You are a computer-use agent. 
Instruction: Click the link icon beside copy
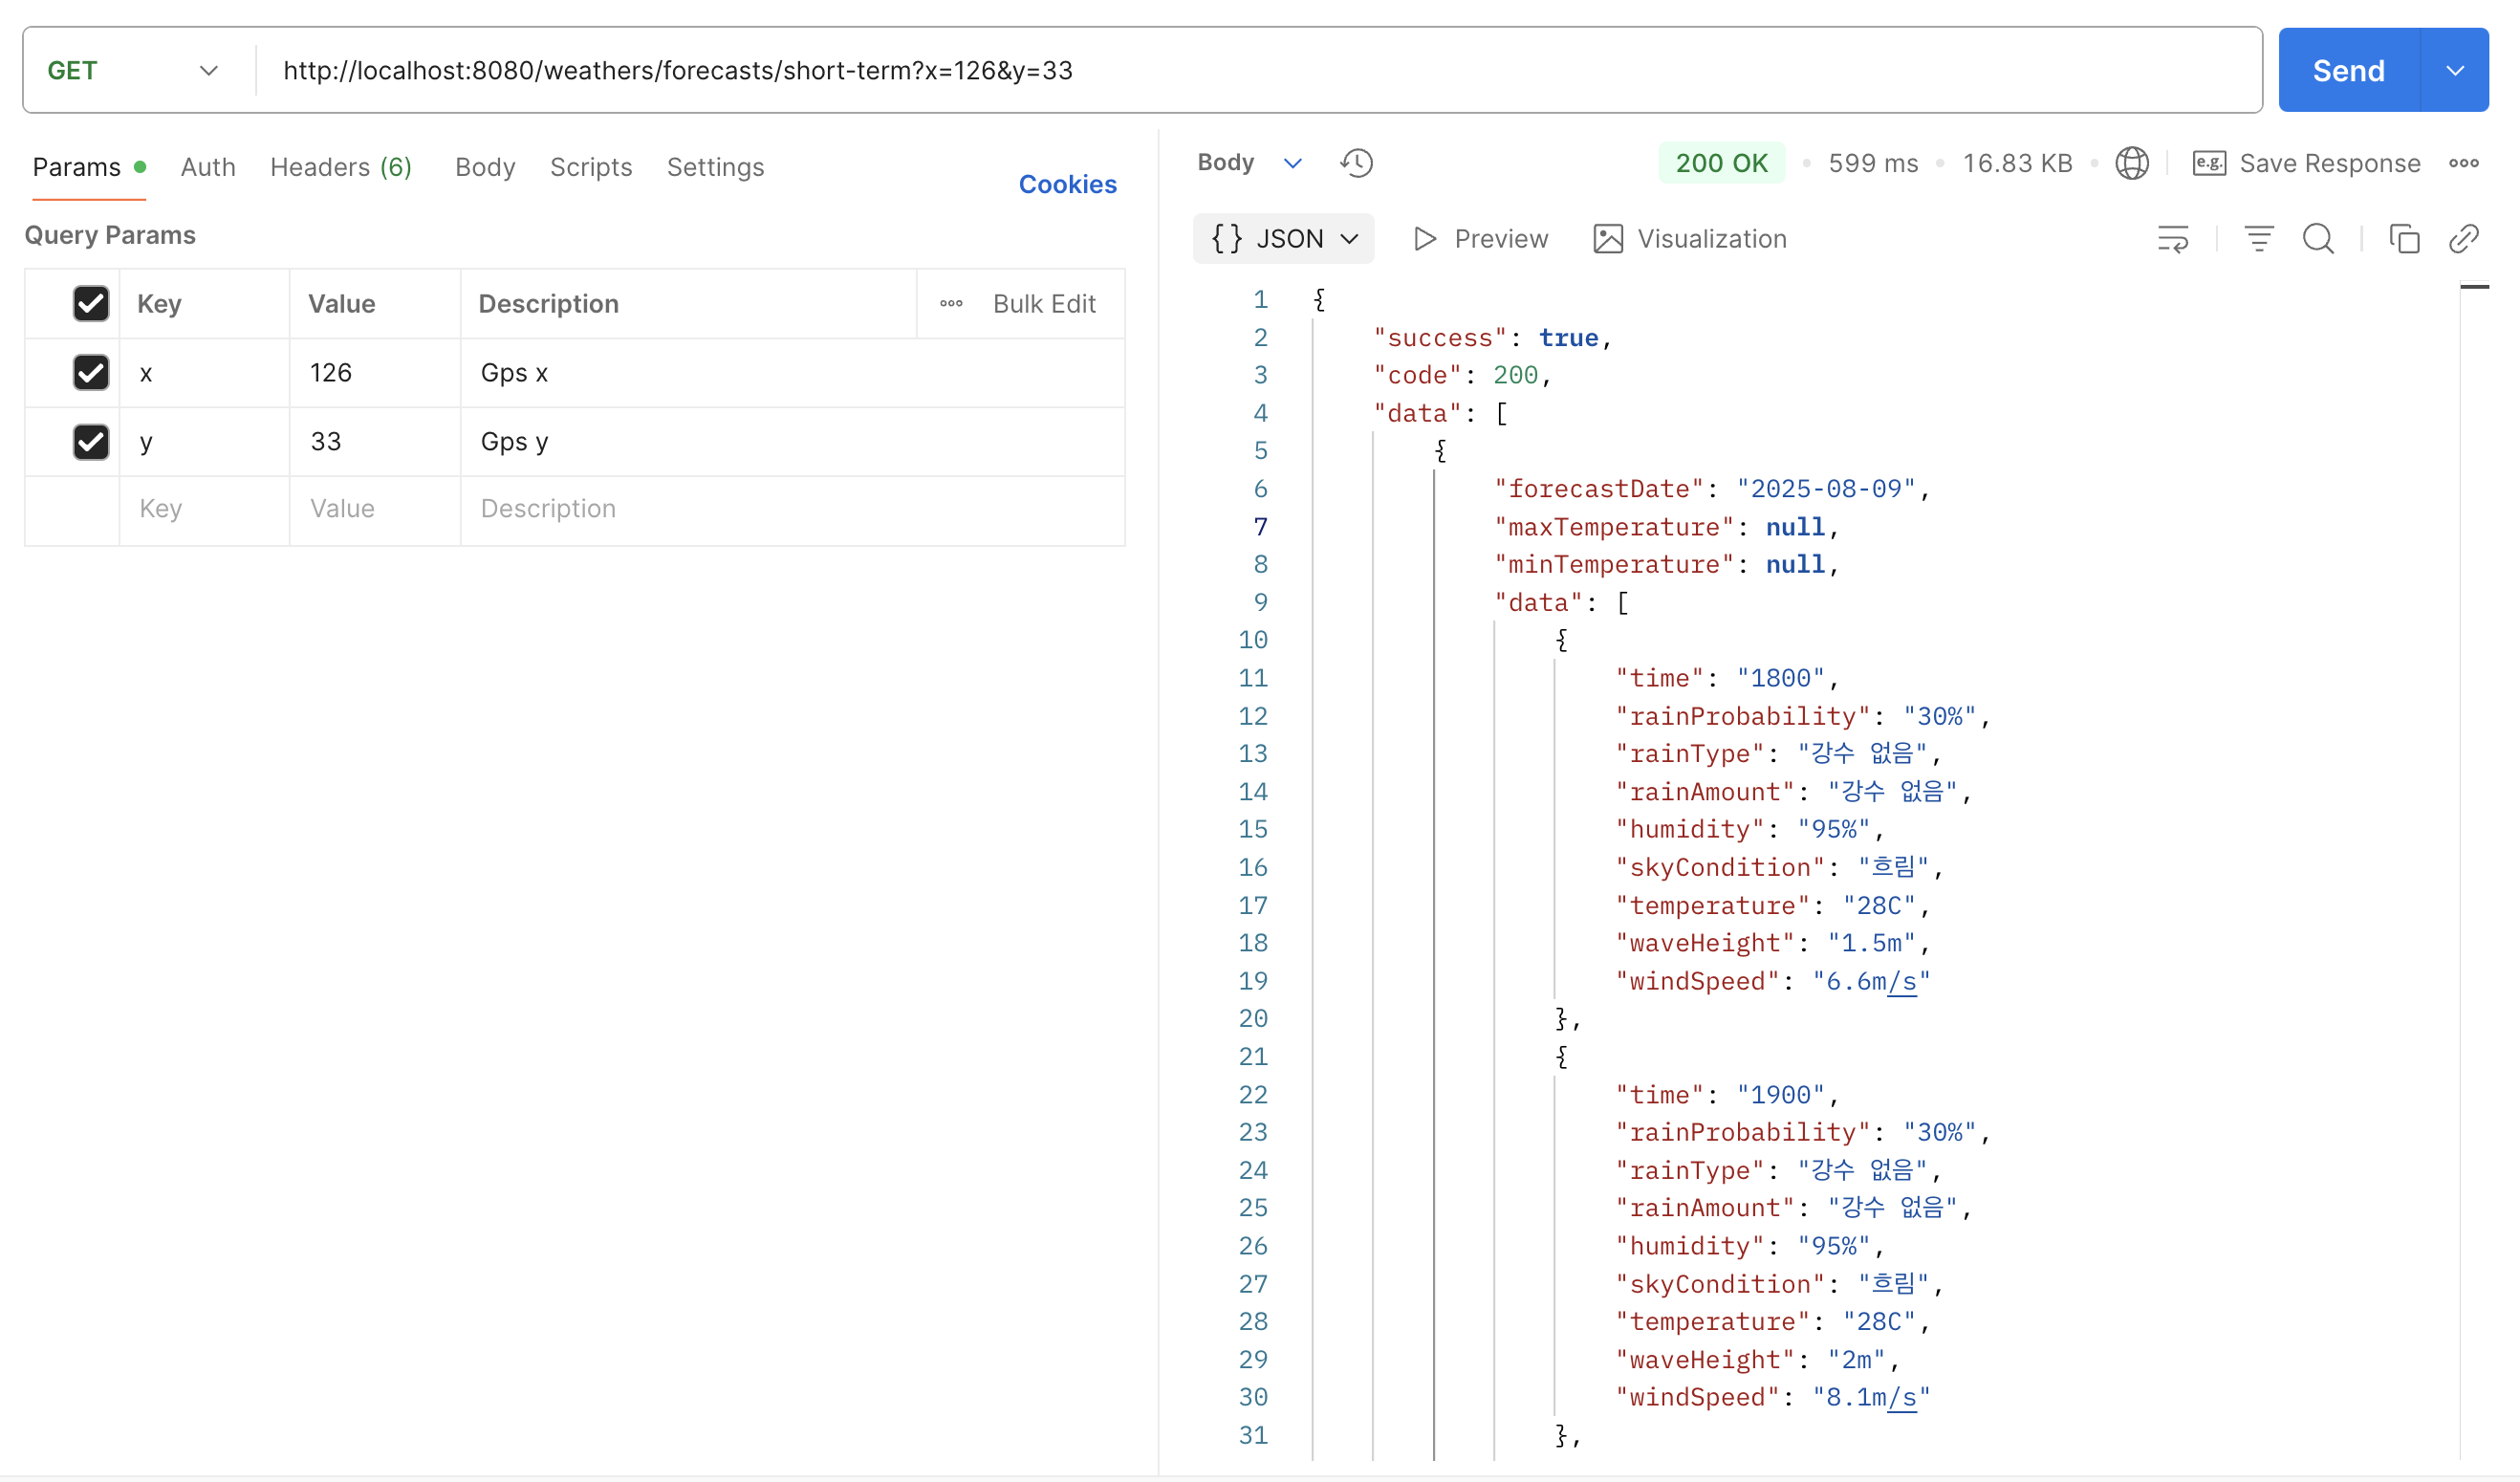[2463, 239]
